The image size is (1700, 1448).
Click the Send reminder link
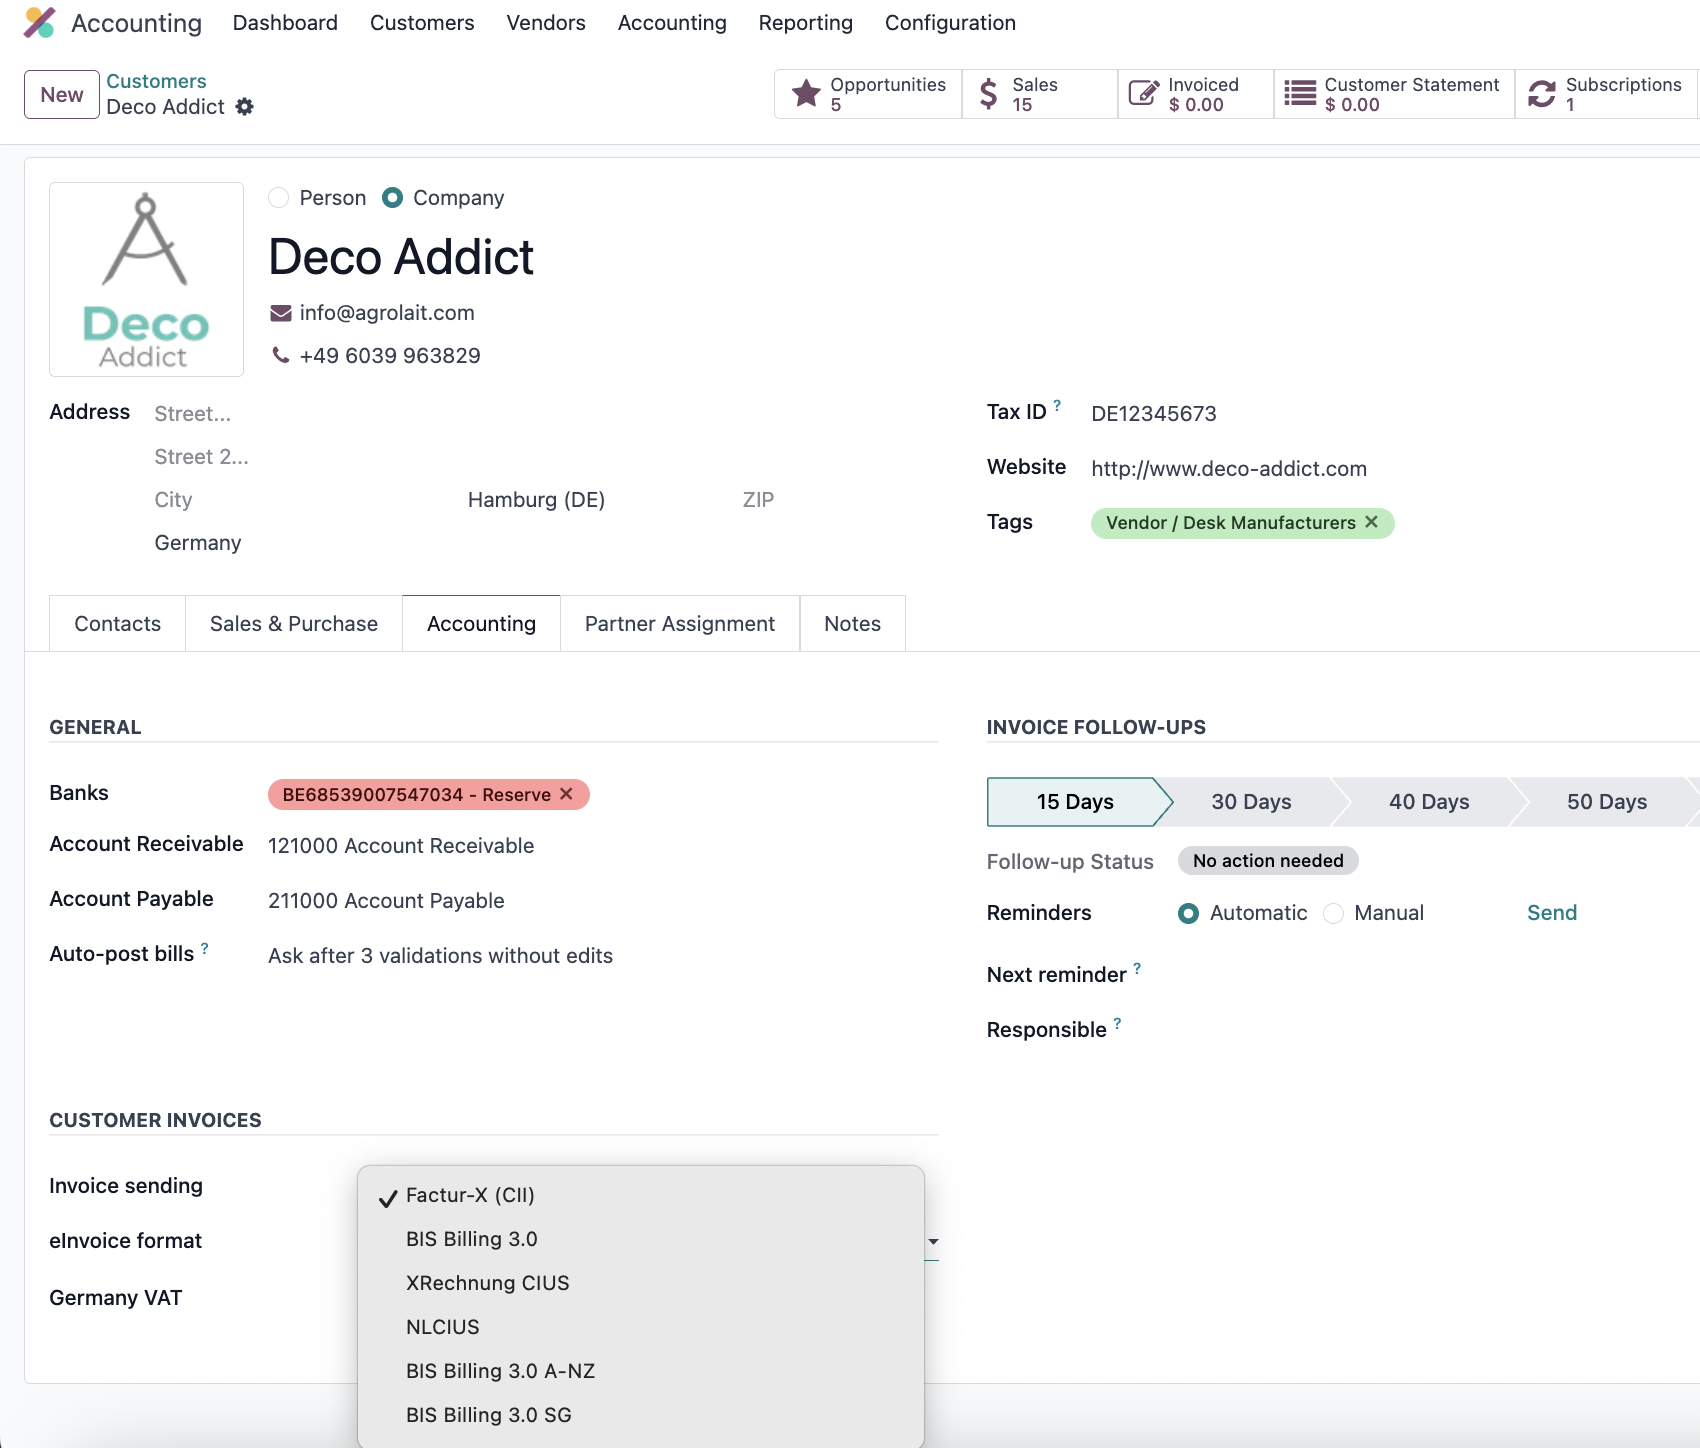click(x=1552, y=913)
